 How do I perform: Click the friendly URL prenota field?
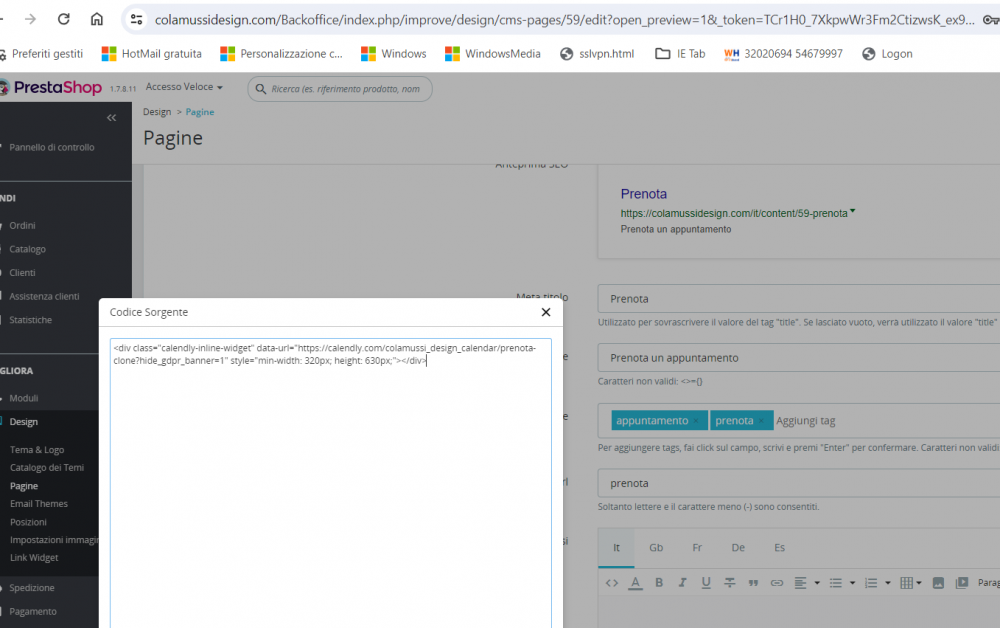click(x=798, y=483)
